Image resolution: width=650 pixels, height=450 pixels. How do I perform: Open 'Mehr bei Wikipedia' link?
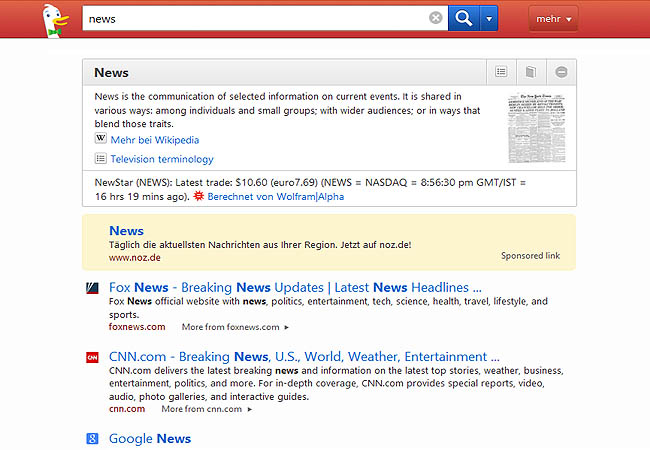point(155,140)
